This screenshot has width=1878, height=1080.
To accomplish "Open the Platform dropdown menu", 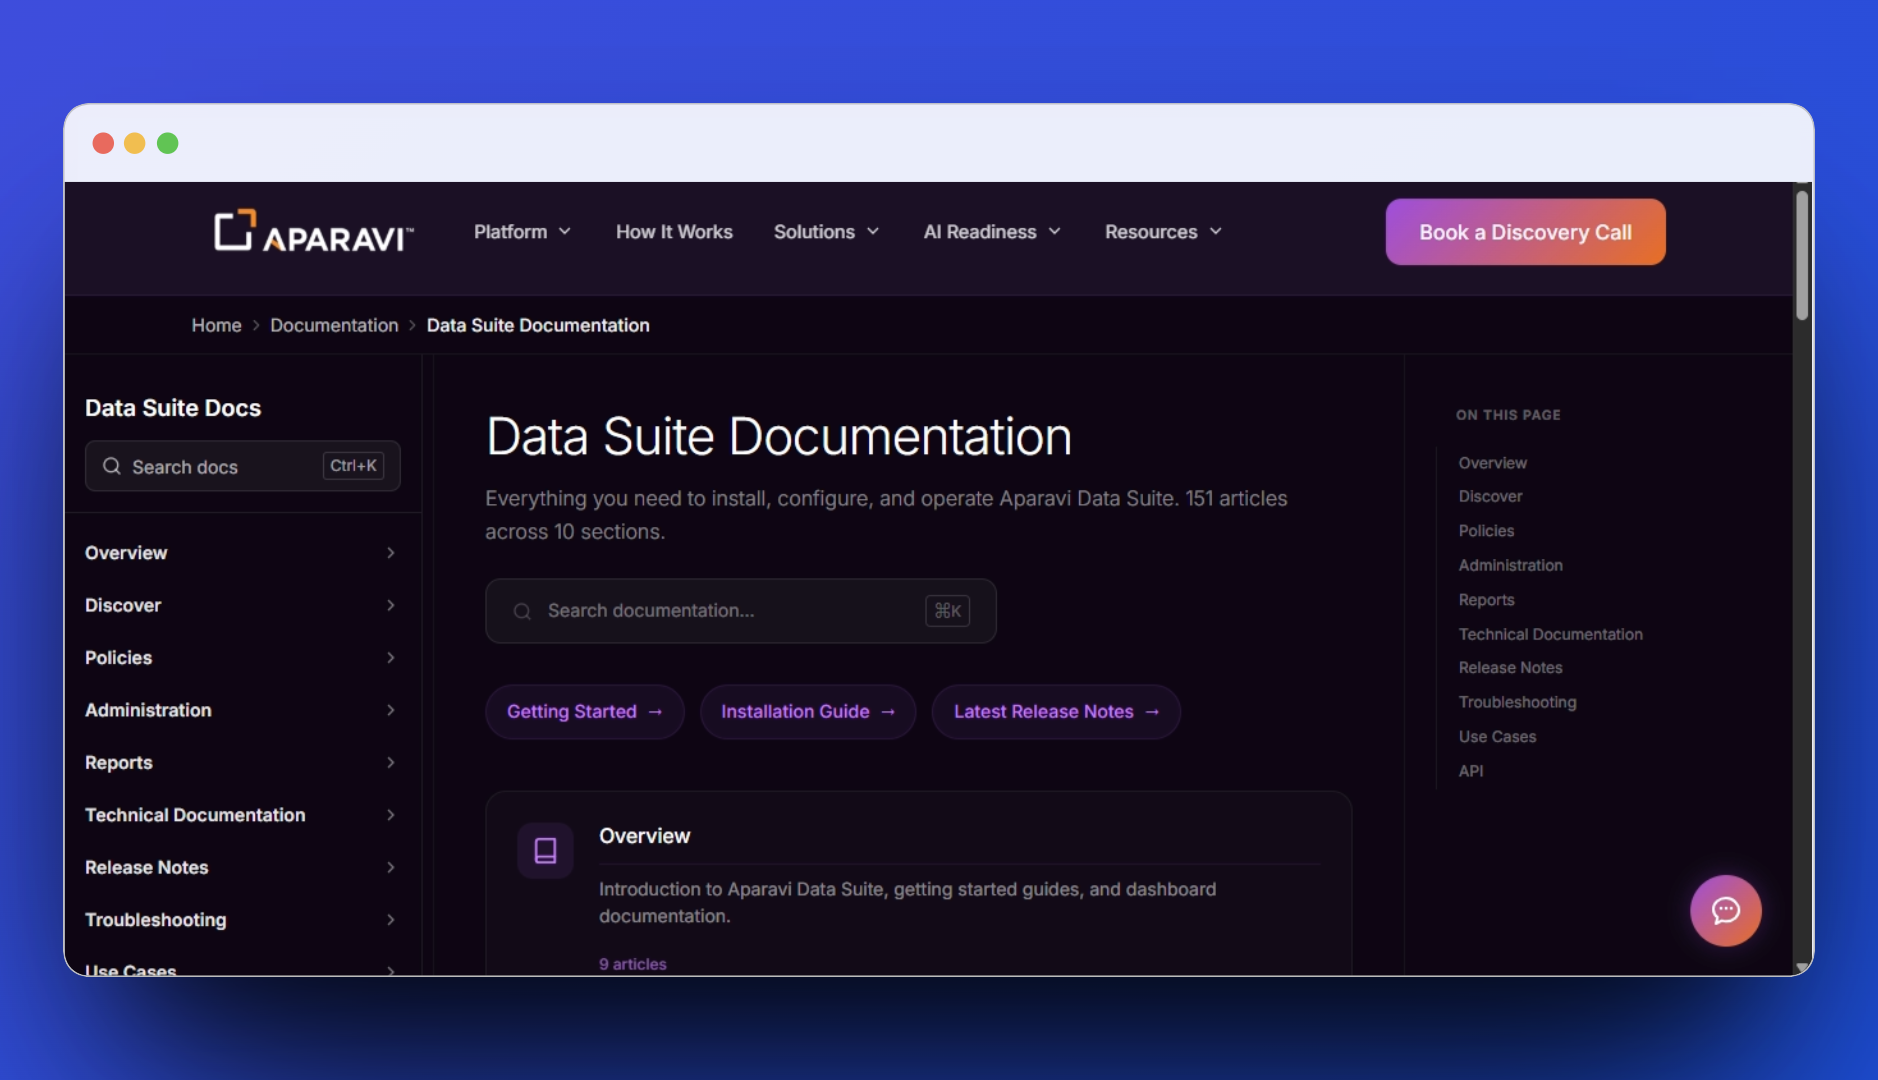I will tap(522, 232).
